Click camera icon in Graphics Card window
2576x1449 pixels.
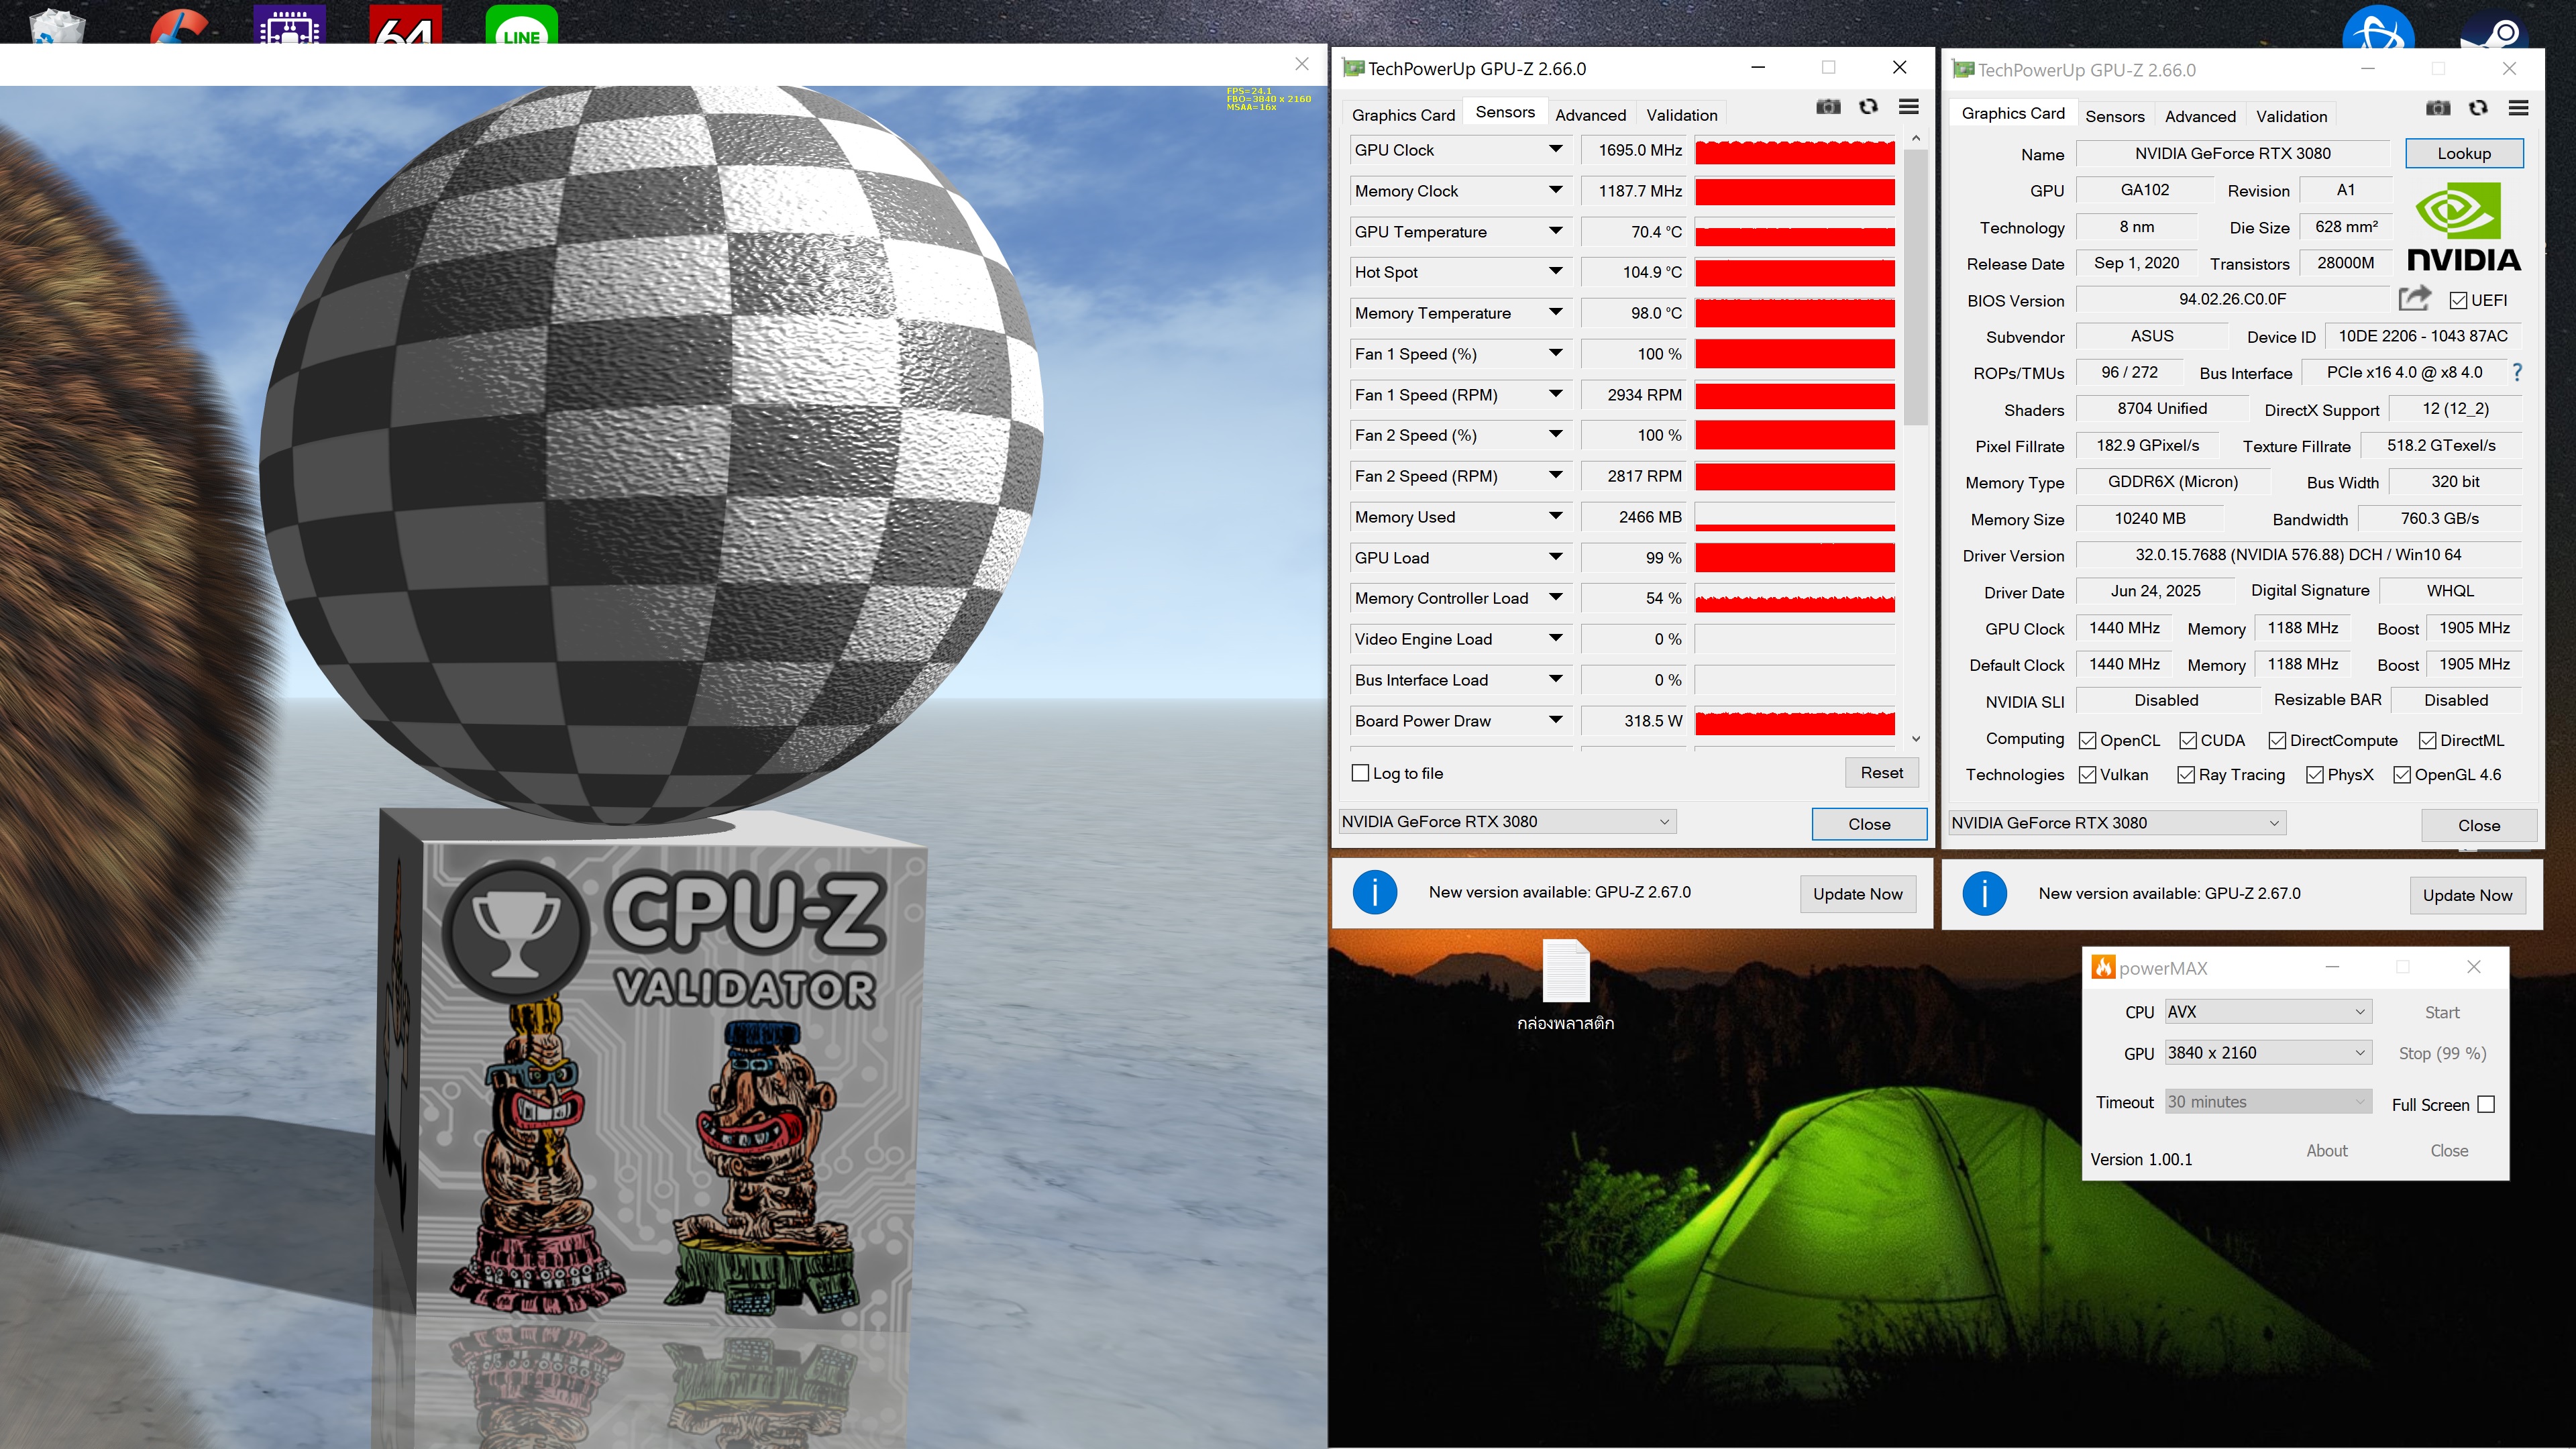coord(2438,108)
